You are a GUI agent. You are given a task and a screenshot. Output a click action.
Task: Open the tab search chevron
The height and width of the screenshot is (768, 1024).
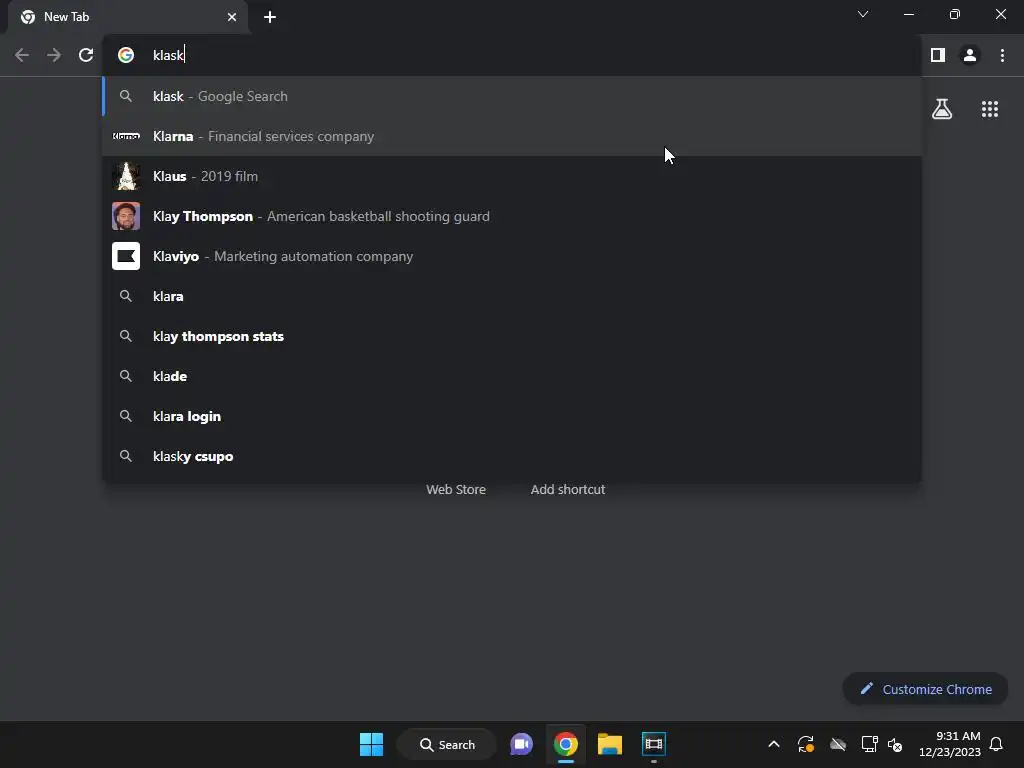[863, 14]
